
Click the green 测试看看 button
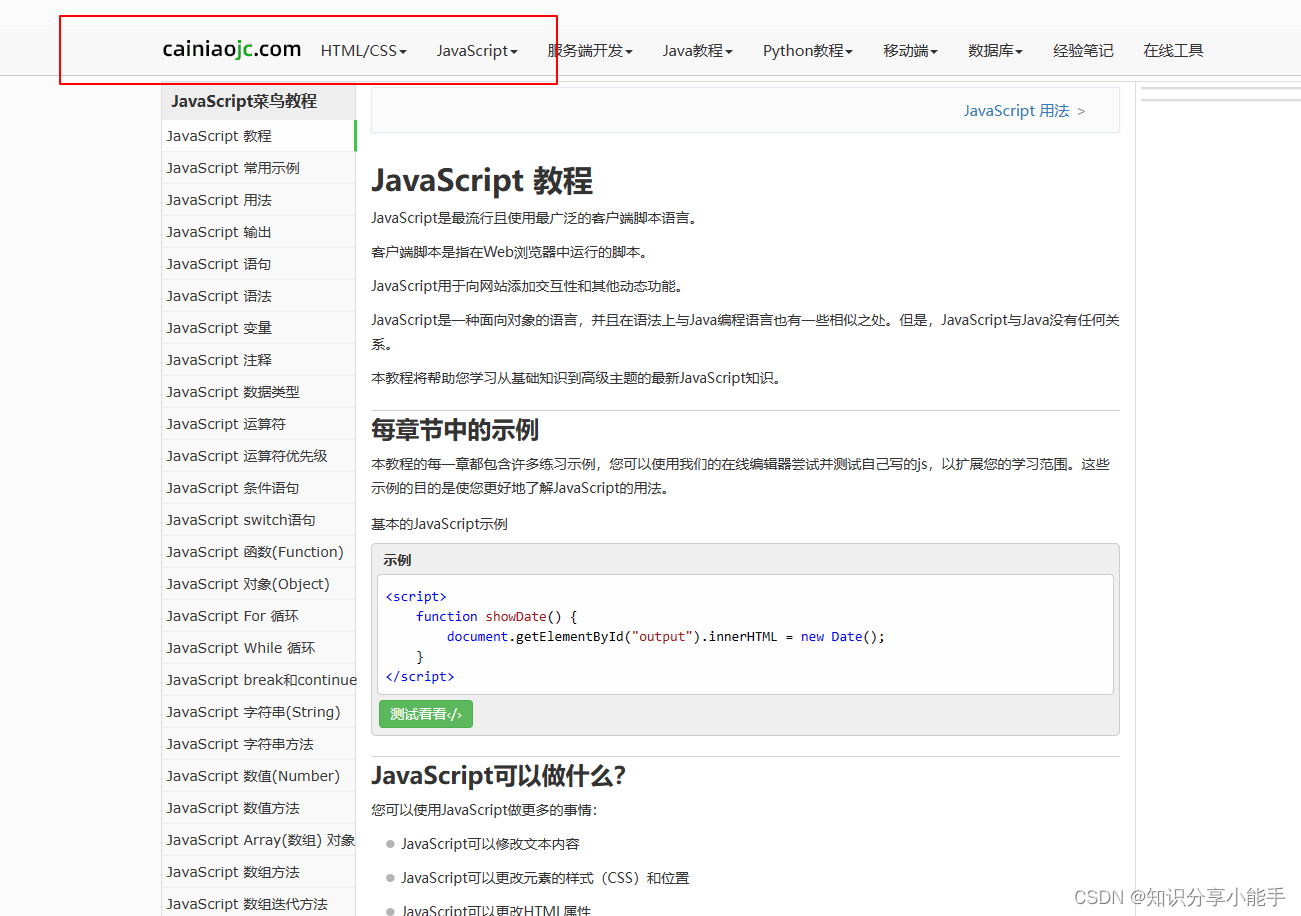(425, 714)
